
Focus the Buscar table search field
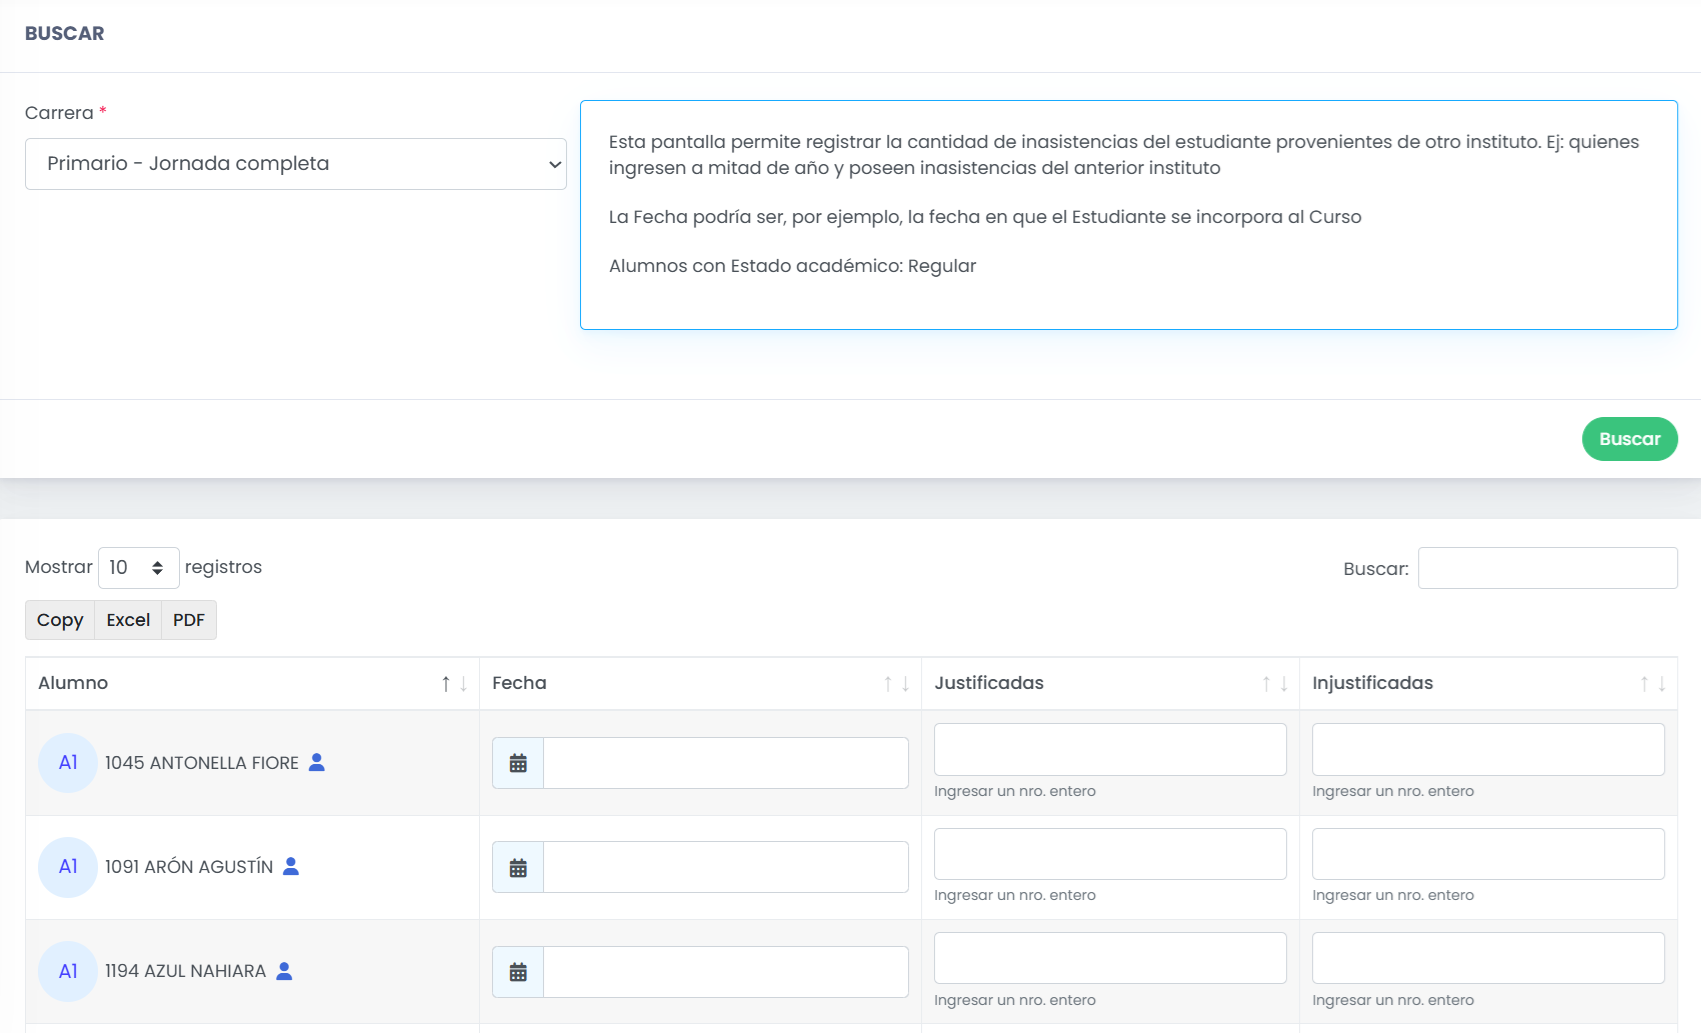[x=1548, y=568]
